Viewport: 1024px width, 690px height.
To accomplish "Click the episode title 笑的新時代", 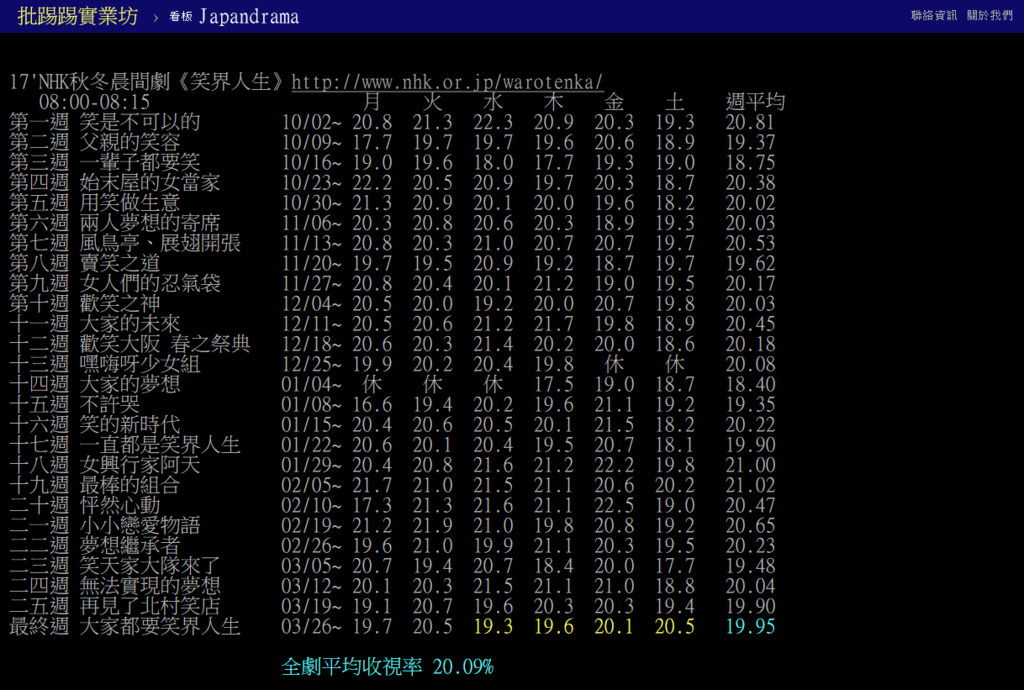I will [130, 425].
